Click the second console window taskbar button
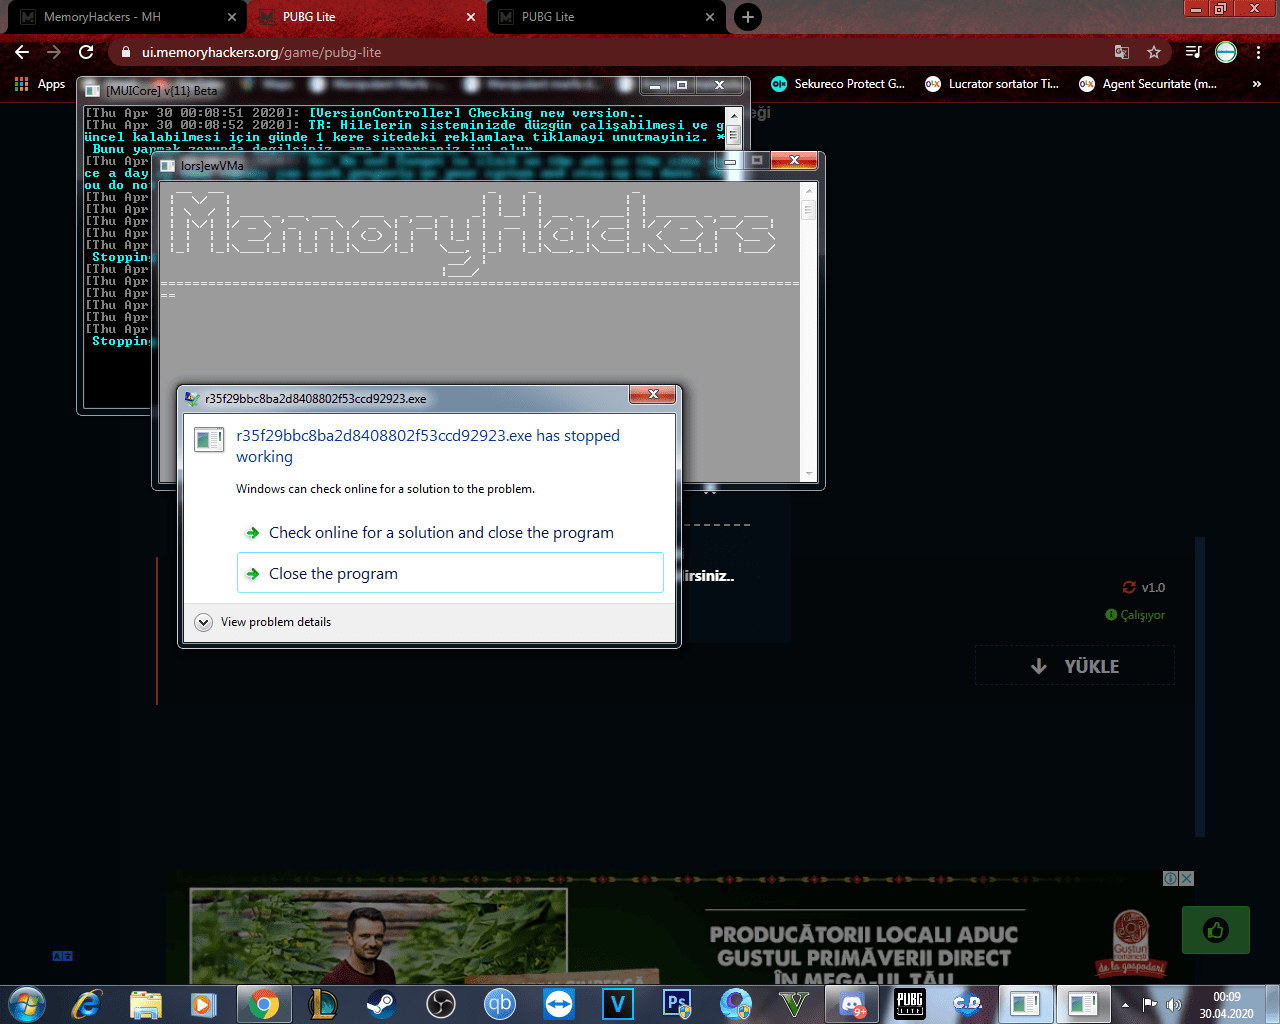This screenshot has height=1024, width=1280. tap(1083, 1003)
